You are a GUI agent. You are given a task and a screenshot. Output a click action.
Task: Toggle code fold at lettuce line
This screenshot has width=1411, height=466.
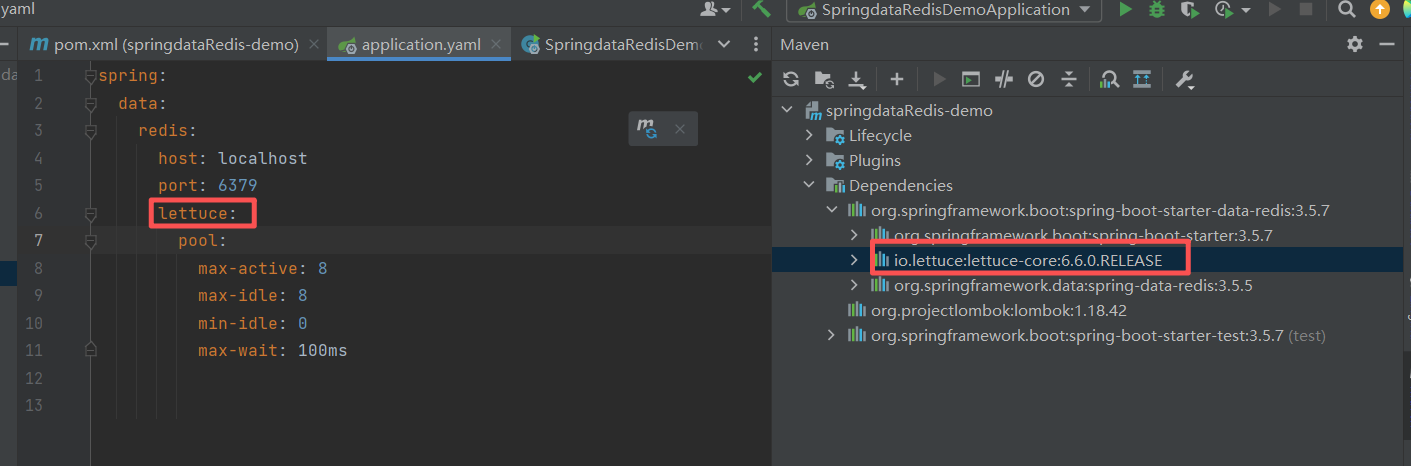pos(91,213)
